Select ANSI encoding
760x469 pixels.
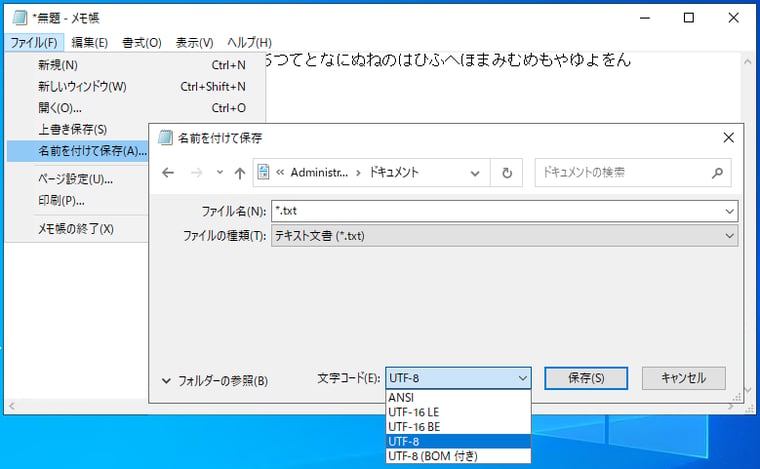point(458,397)
